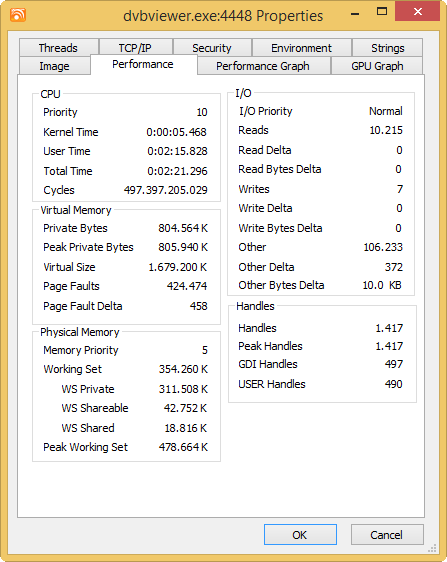Viewport: 447px width, 562px height.
Task: Minimize the Properties window
Action: click(x=355, y=13)
